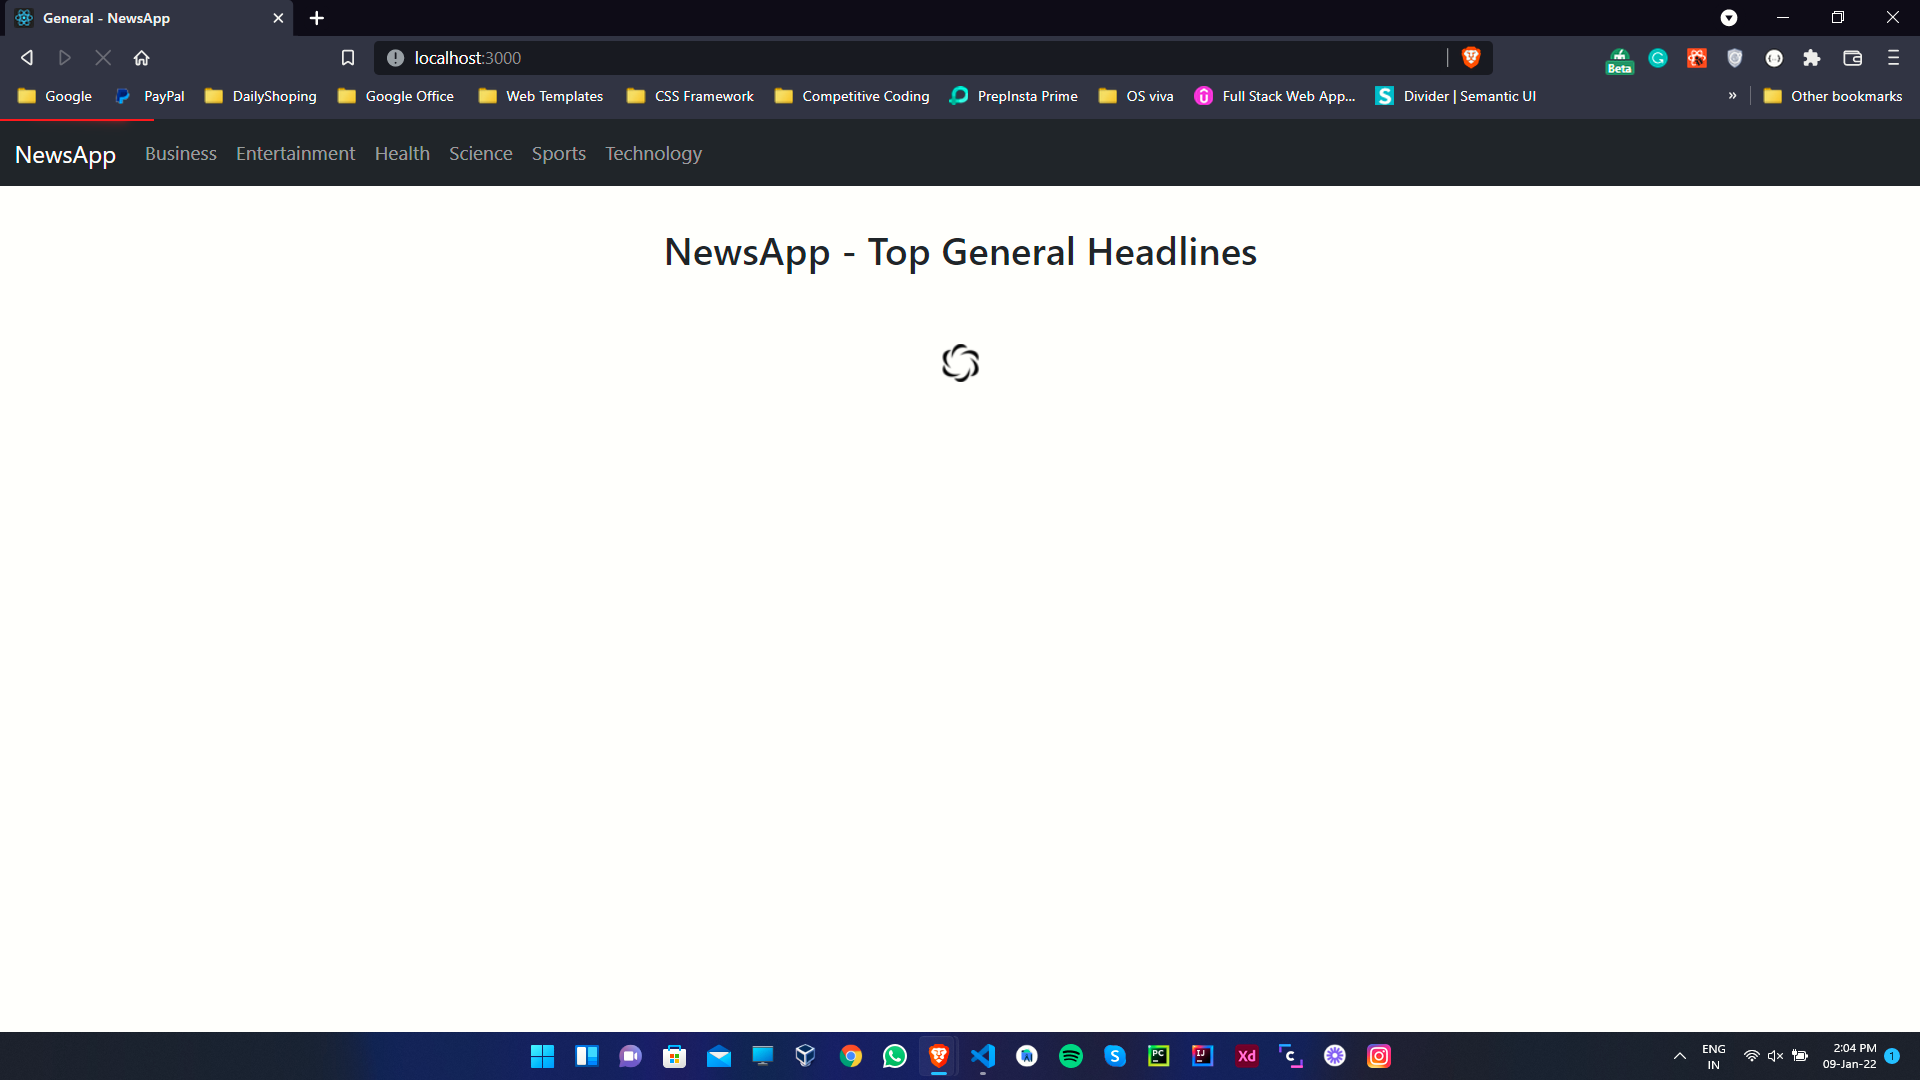Image resolution: width=1920 pixels, height=1080 pixels.
Task: Launch VS Code from the taskbar
Action: 984,1056
